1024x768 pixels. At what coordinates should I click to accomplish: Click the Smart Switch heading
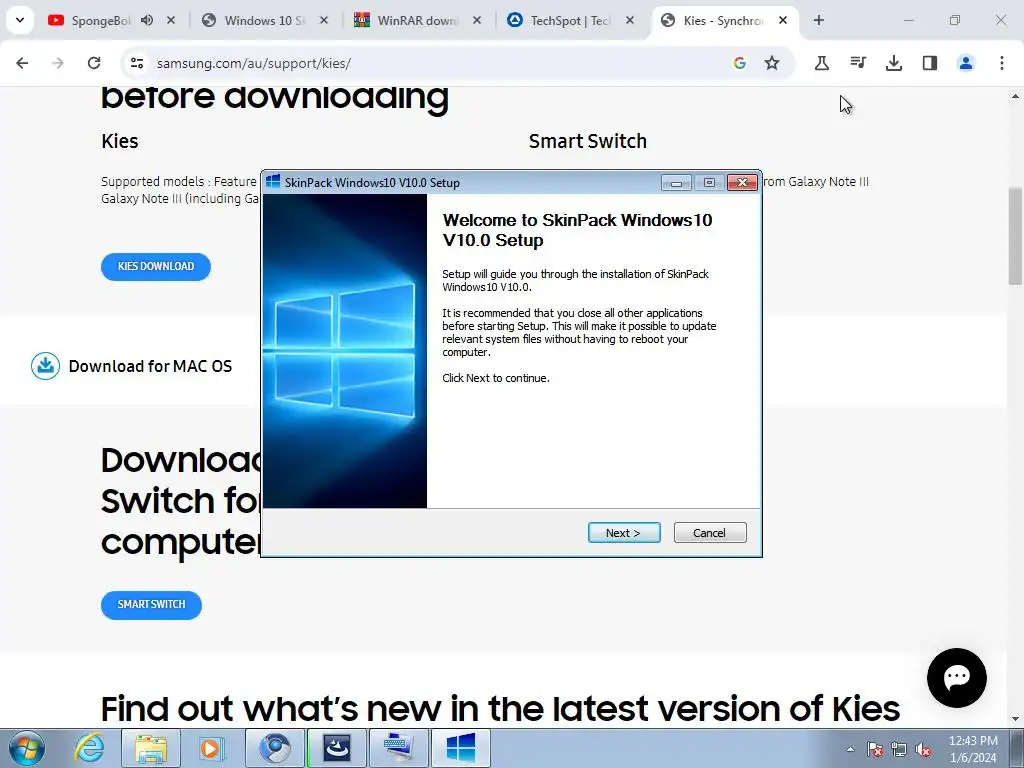(x=588, y=141)
